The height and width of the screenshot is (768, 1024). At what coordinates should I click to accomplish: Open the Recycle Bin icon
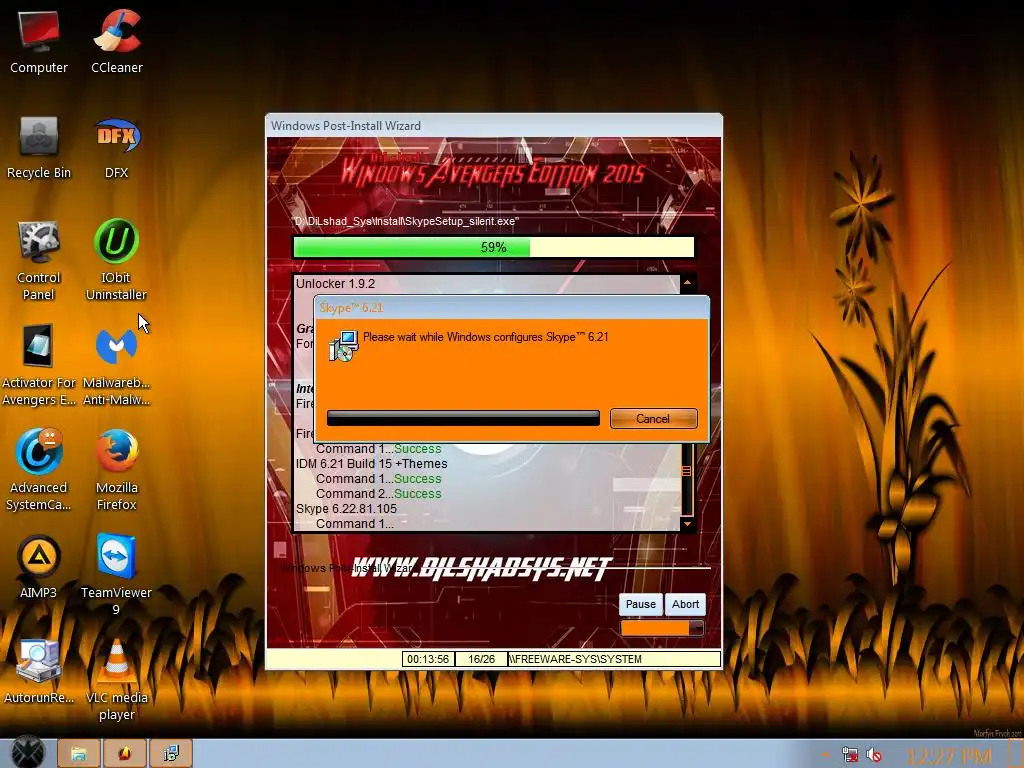pyautogui.click(x=39, y=148)
